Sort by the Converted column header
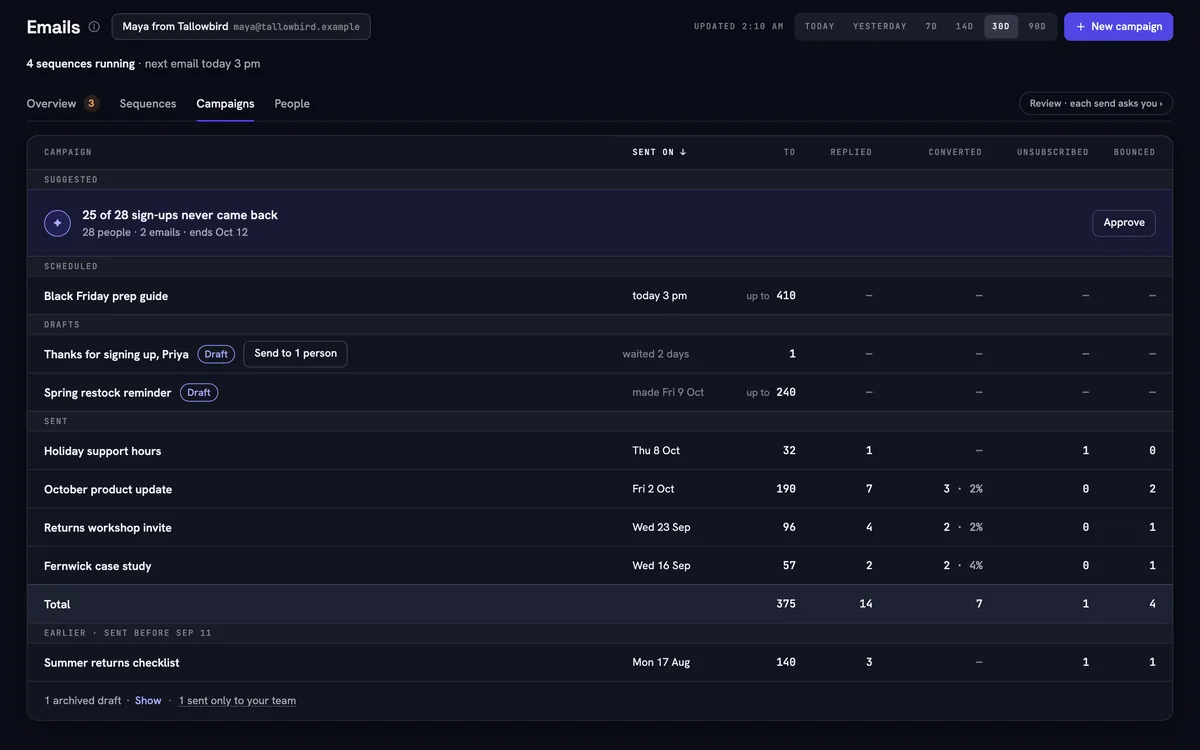The height and width of the screenshot is (750, 1200). (x=955, y=152)
